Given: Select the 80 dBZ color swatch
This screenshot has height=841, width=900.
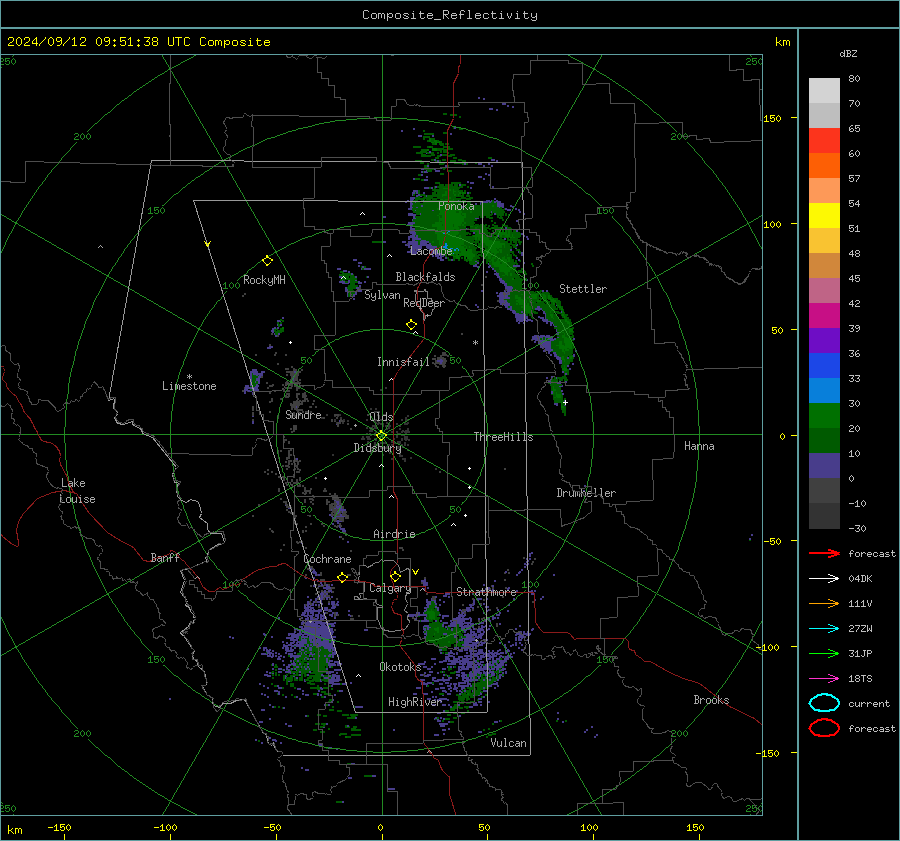Looking at the screenshot, I should tap(824, 90).
